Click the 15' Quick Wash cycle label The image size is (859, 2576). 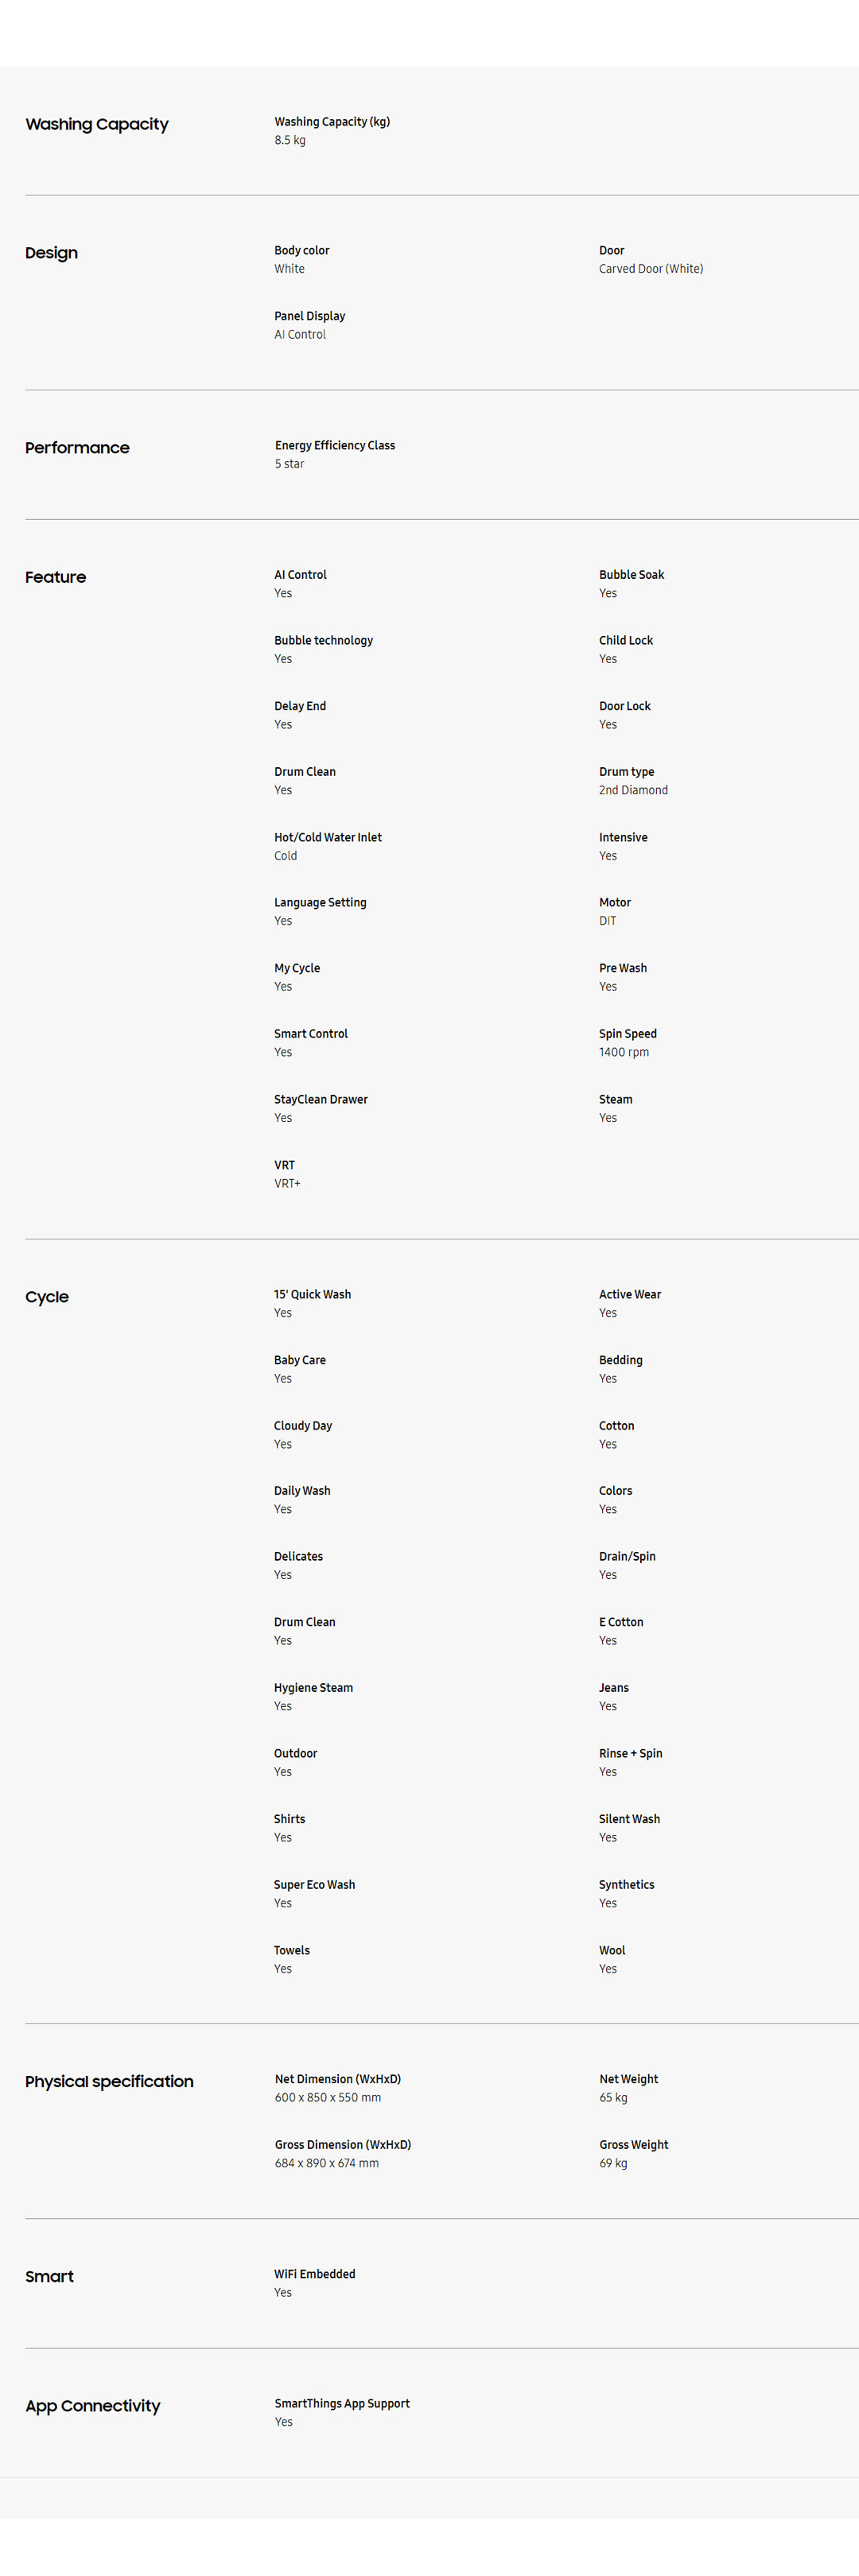tap(312, 1294)
